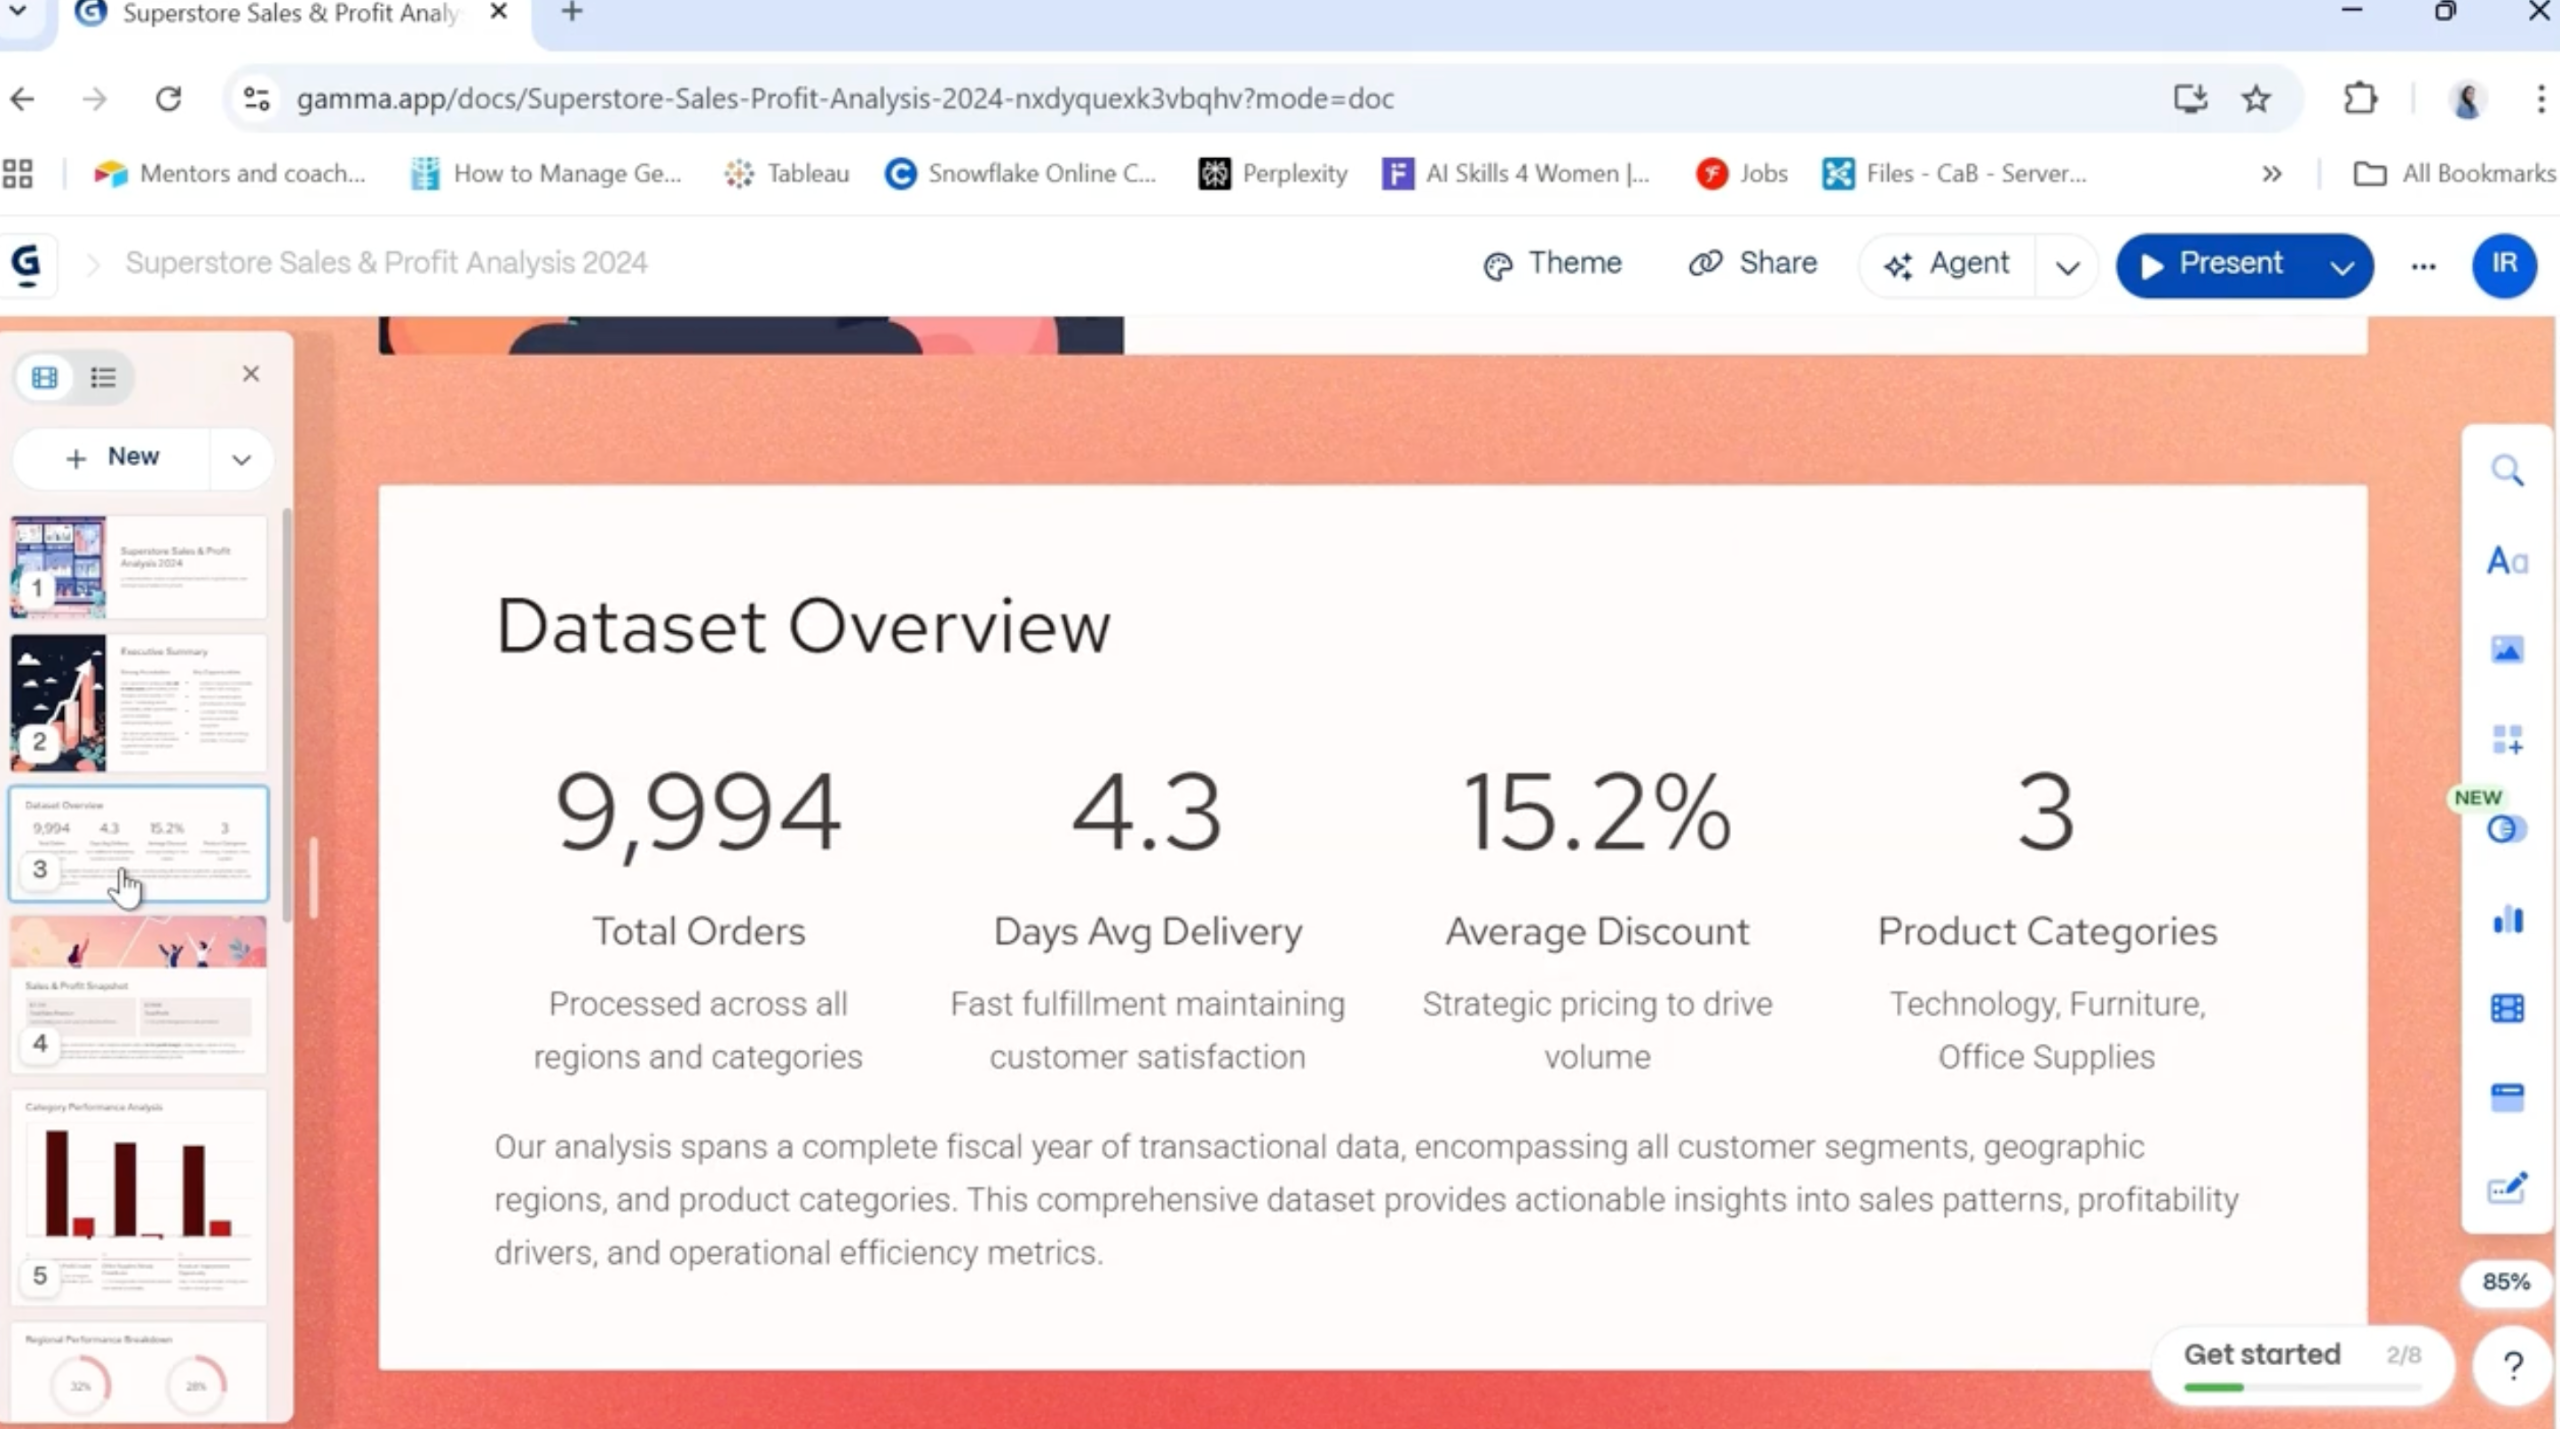Open the charts and diagrams icon

2507,919
